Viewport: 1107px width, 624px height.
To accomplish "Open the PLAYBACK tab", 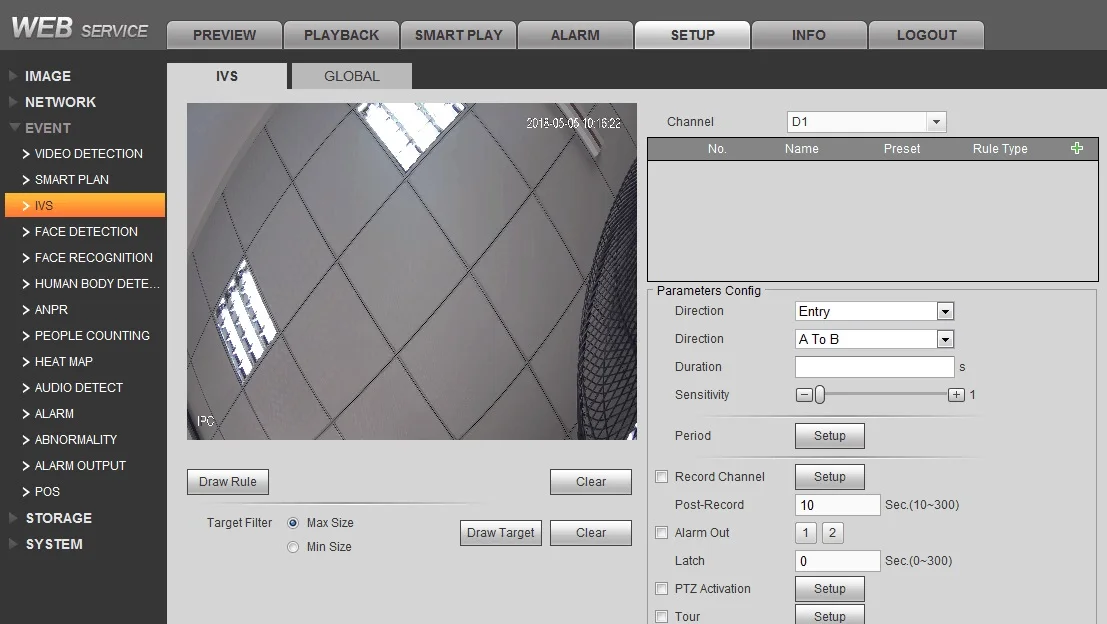I will [342, 35].
